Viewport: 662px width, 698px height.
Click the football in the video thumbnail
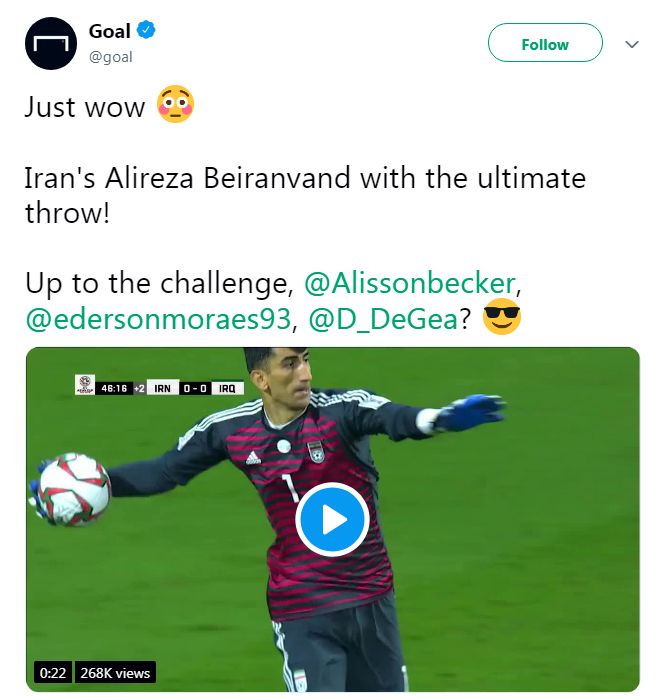tap(74, 489)
